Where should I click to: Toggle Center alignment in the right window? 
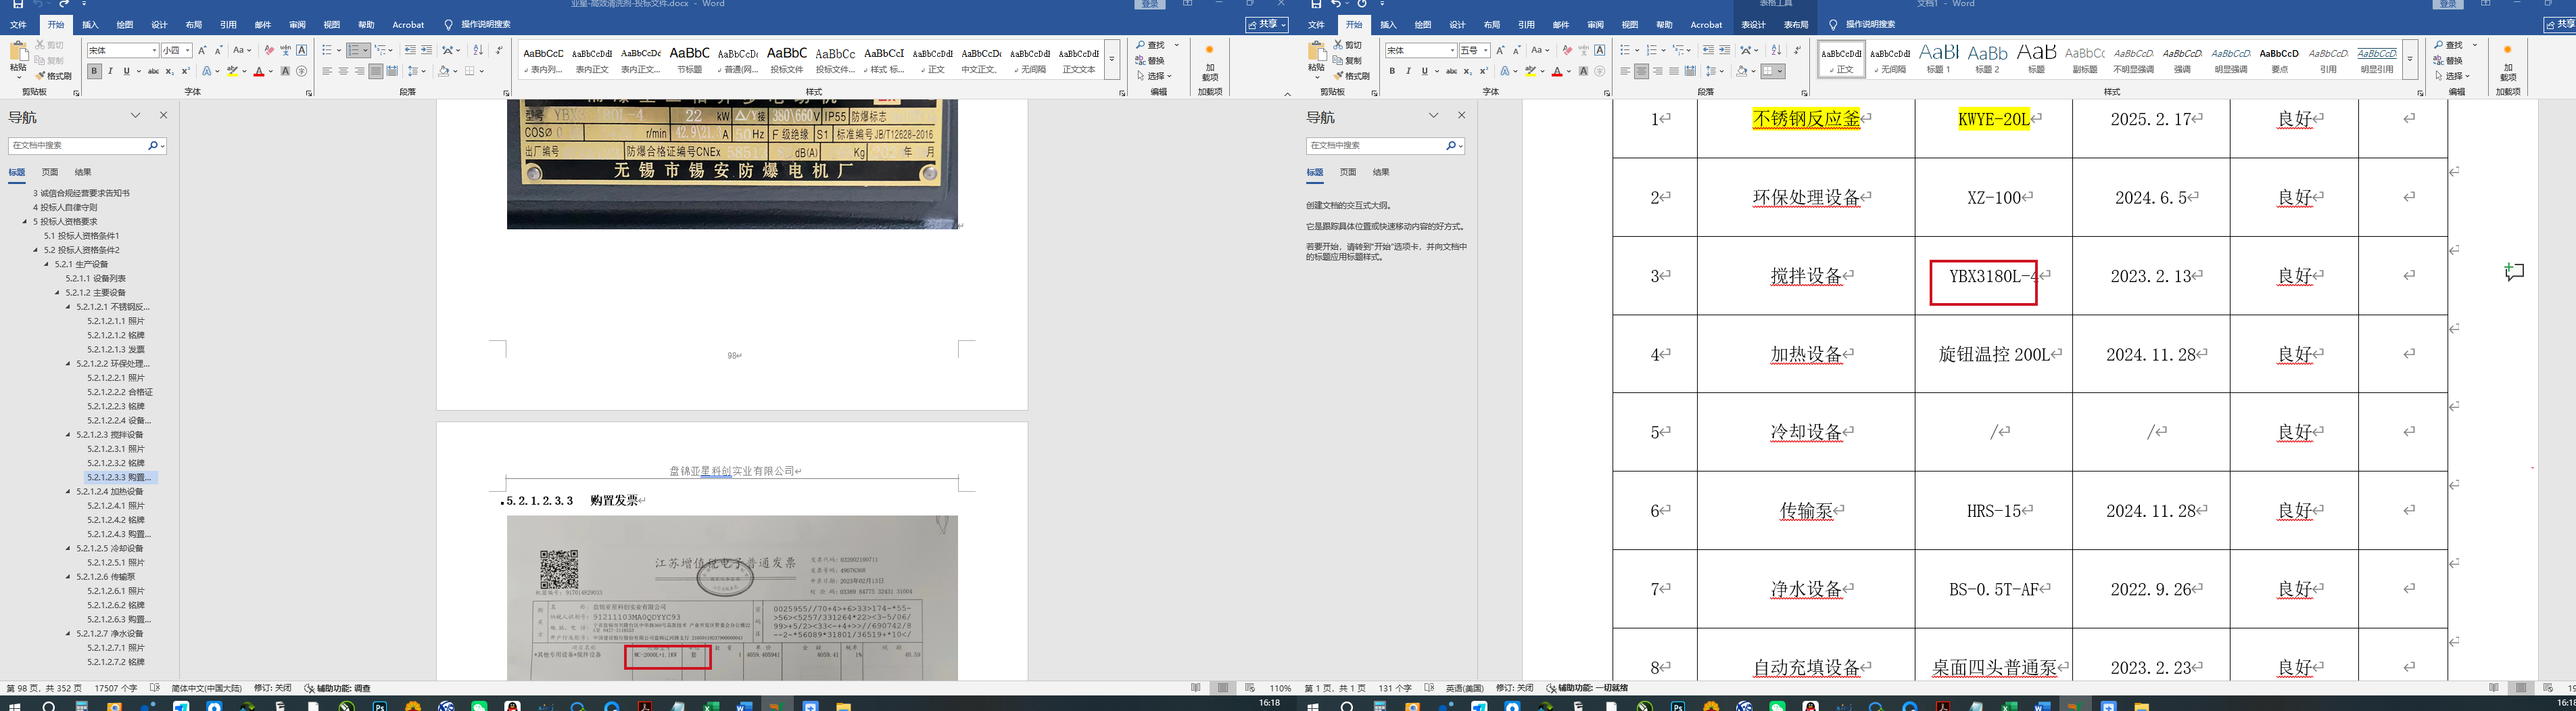pyautogui.click(x=1641, y=71)
